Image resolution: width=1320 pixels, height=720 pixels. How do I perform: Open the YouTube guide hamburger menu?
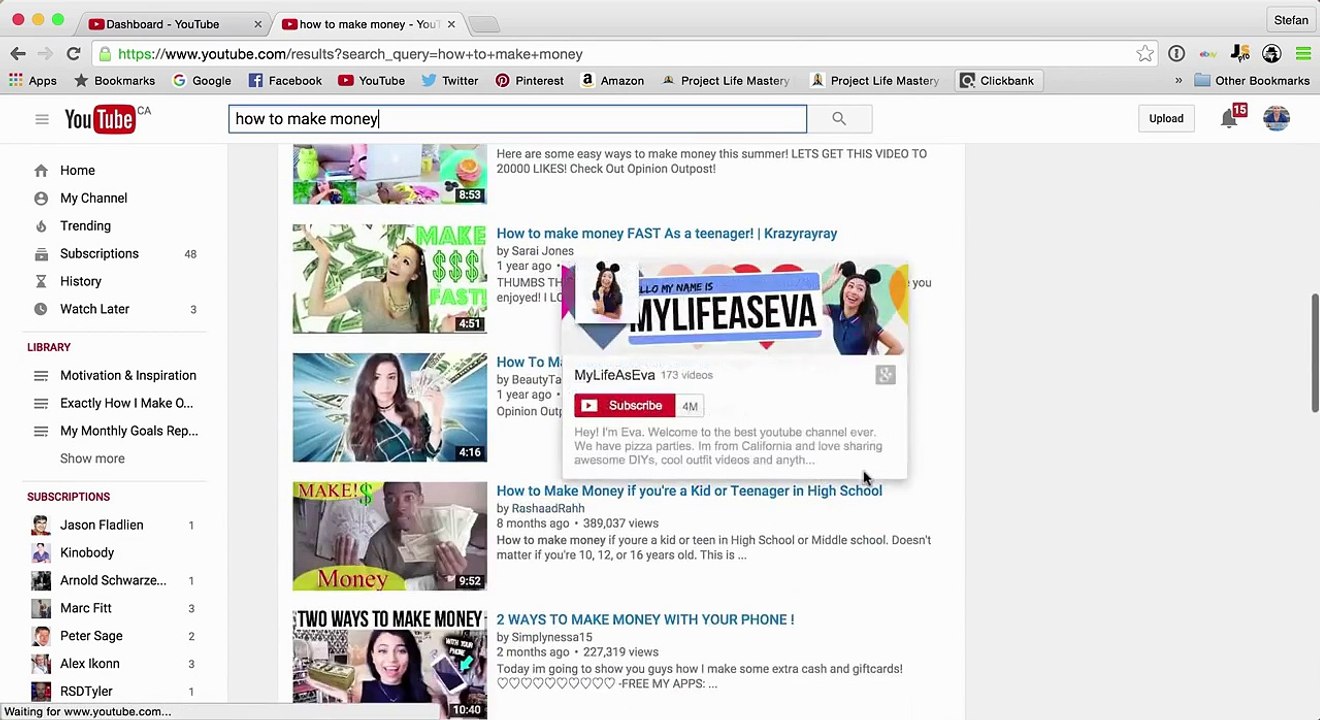click(x=41, y=119)
